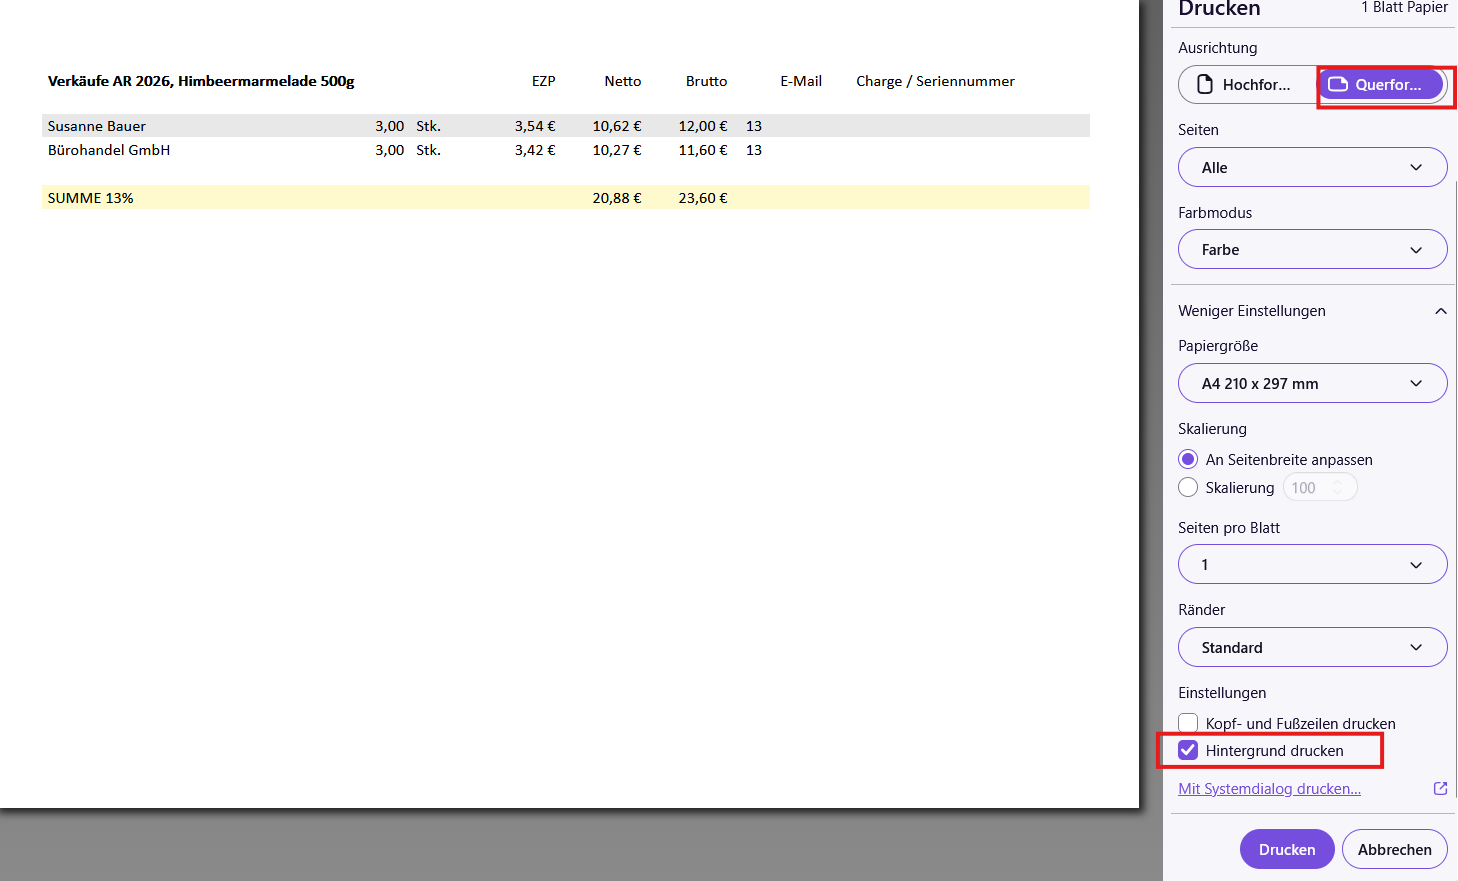Open Mit Systemdialog drucken link

point(1269,789)
